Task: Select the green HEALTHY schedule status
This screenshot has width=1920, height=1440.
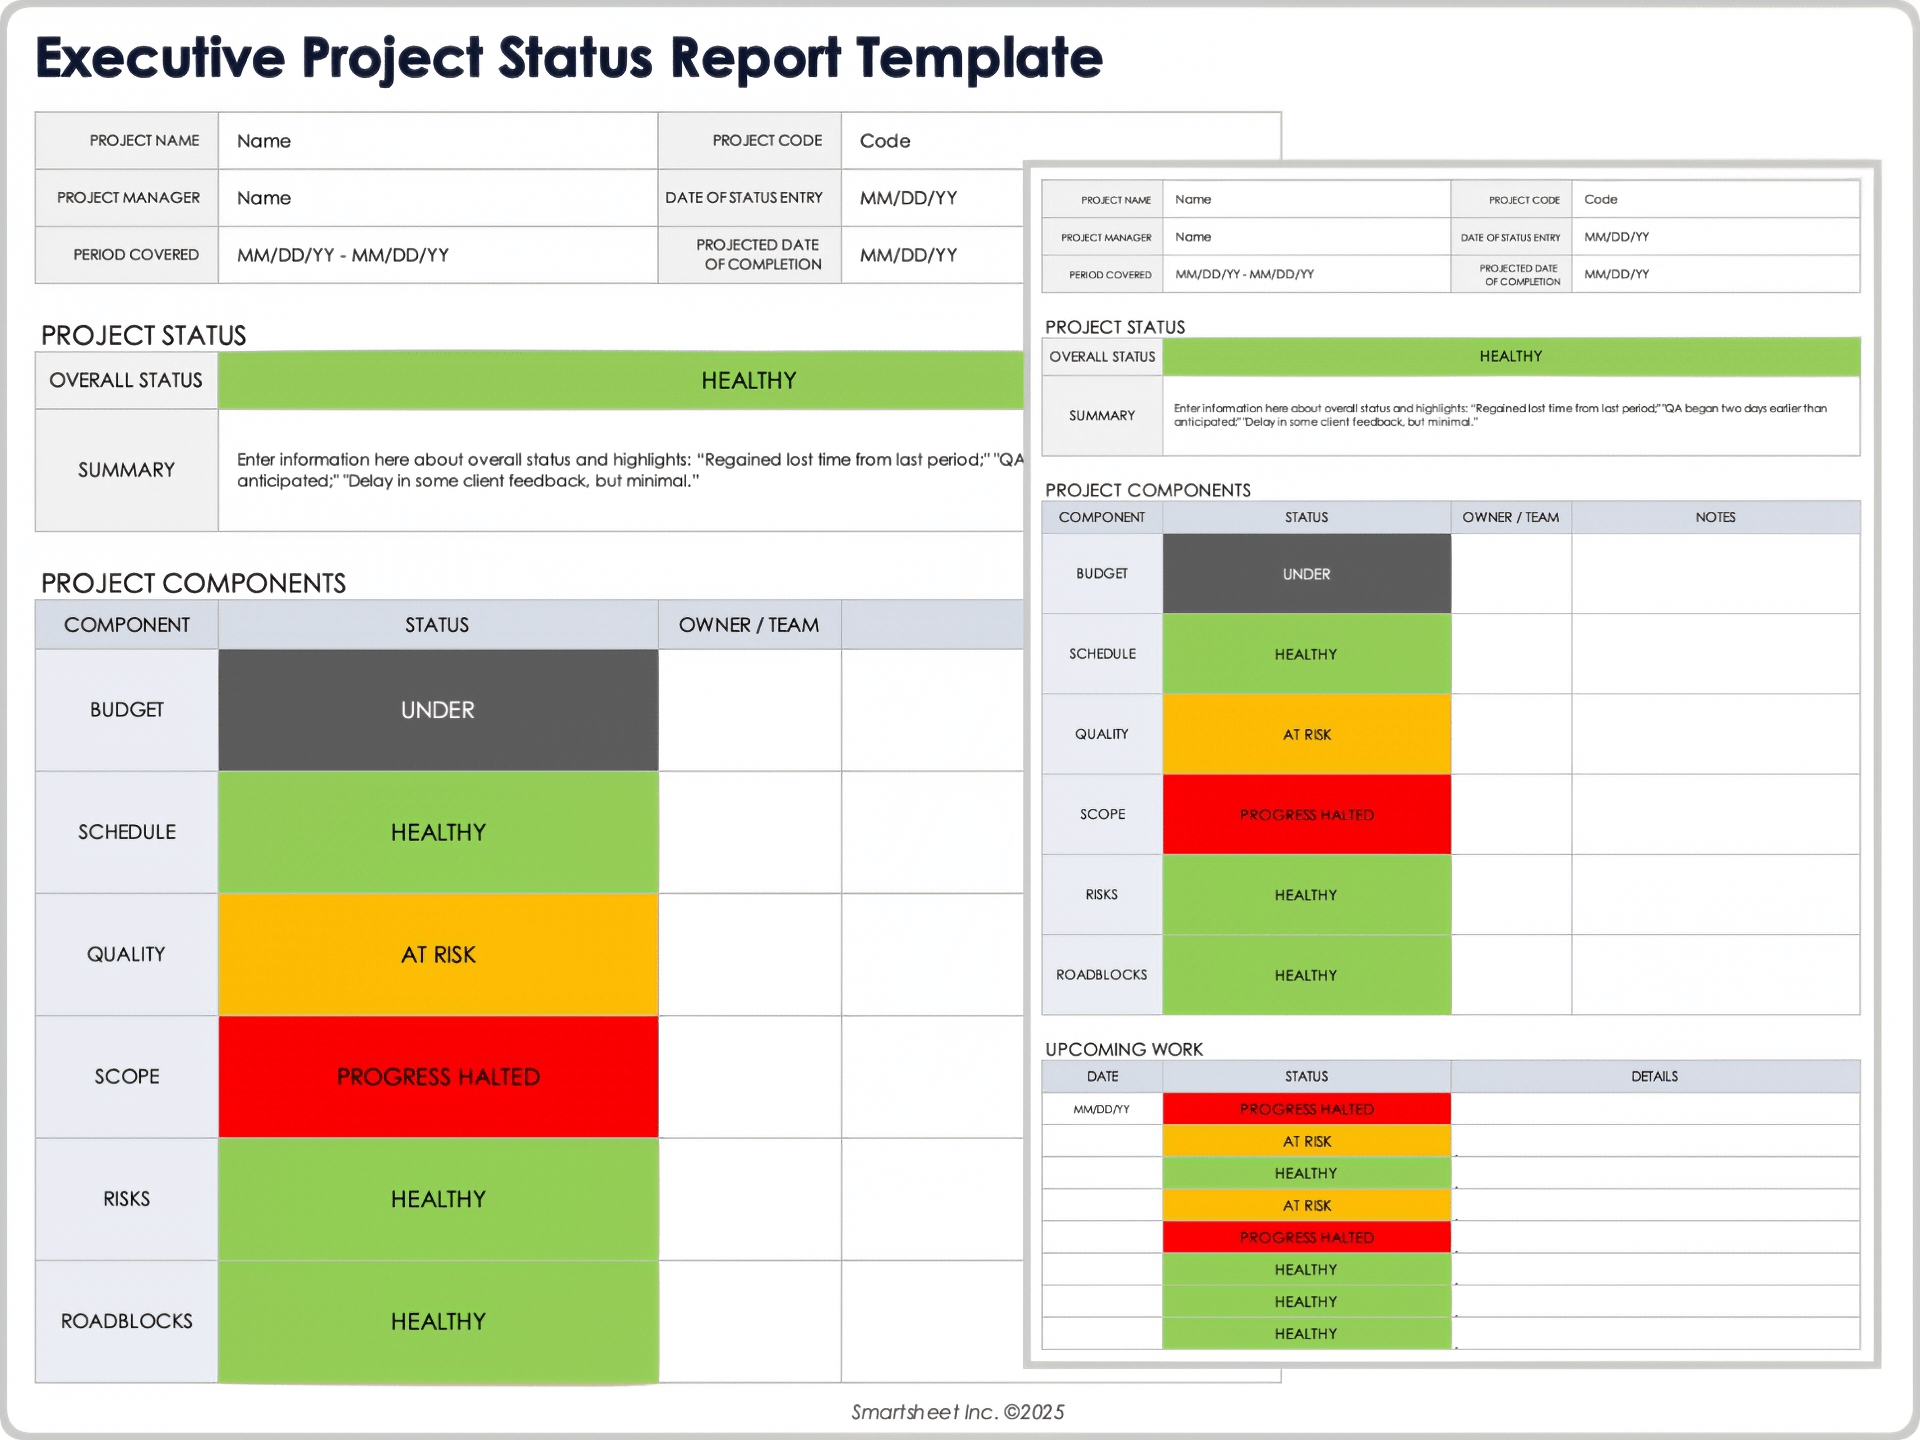Action: [x=437, y=831]
